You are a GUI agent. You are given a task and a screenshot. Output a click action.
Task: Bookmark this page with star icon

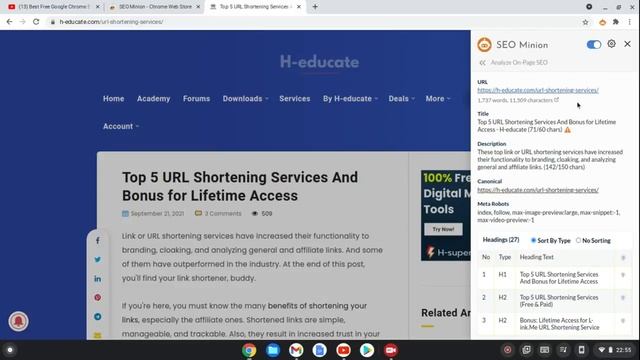coord(585,22)
